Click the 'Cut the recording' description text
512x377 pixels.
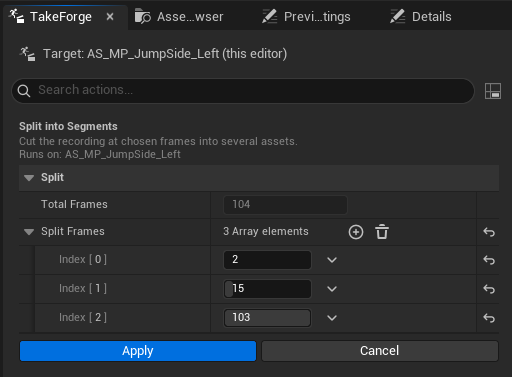[x=158, y=142]
